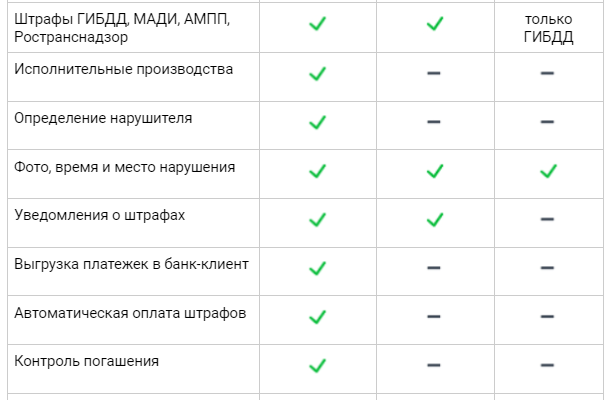Click first-column checkmark in the Штрафы ГИБДД row
Viewport: 612px width, 400px height.
click(318, 24)
